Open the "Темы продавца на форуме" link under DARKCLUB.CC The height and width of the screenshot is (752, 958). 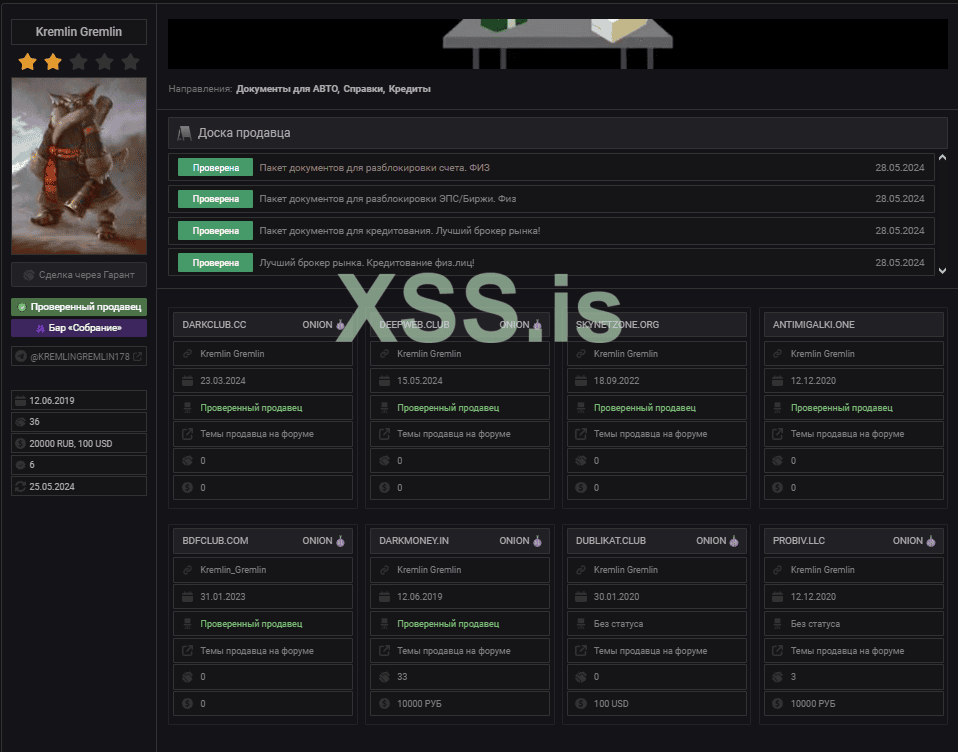257,434
